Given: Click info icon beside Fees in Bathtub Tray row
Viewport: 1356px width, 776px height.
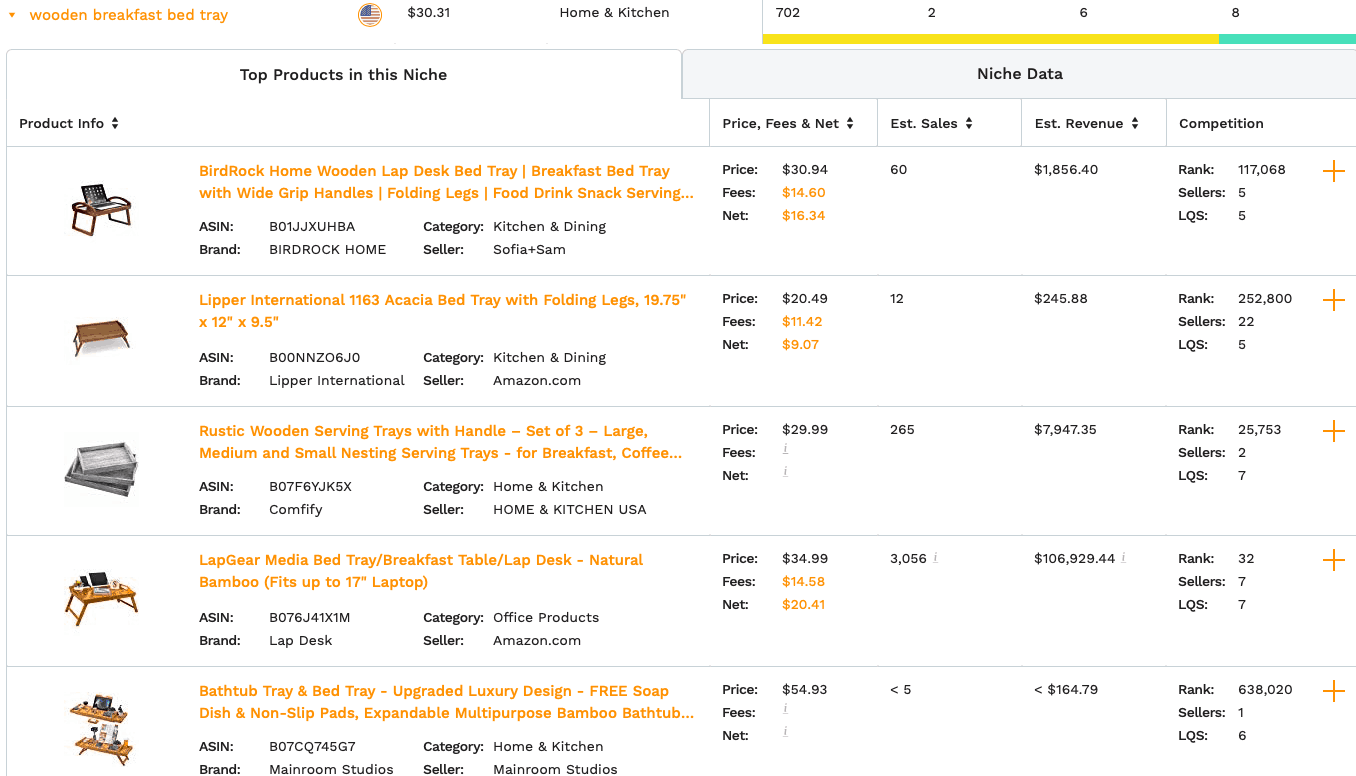Looking at the screenshot, I should pos(785,709).
